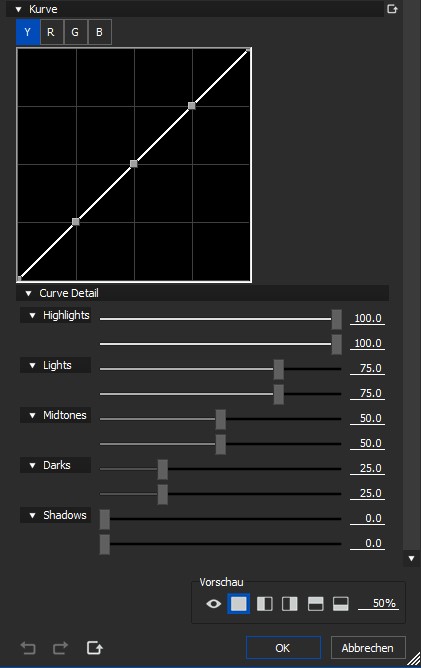Image resolution: width=421 pixels, height=668 pixels.
Task: Switch to the B channel tab
Action: (99, 32)
